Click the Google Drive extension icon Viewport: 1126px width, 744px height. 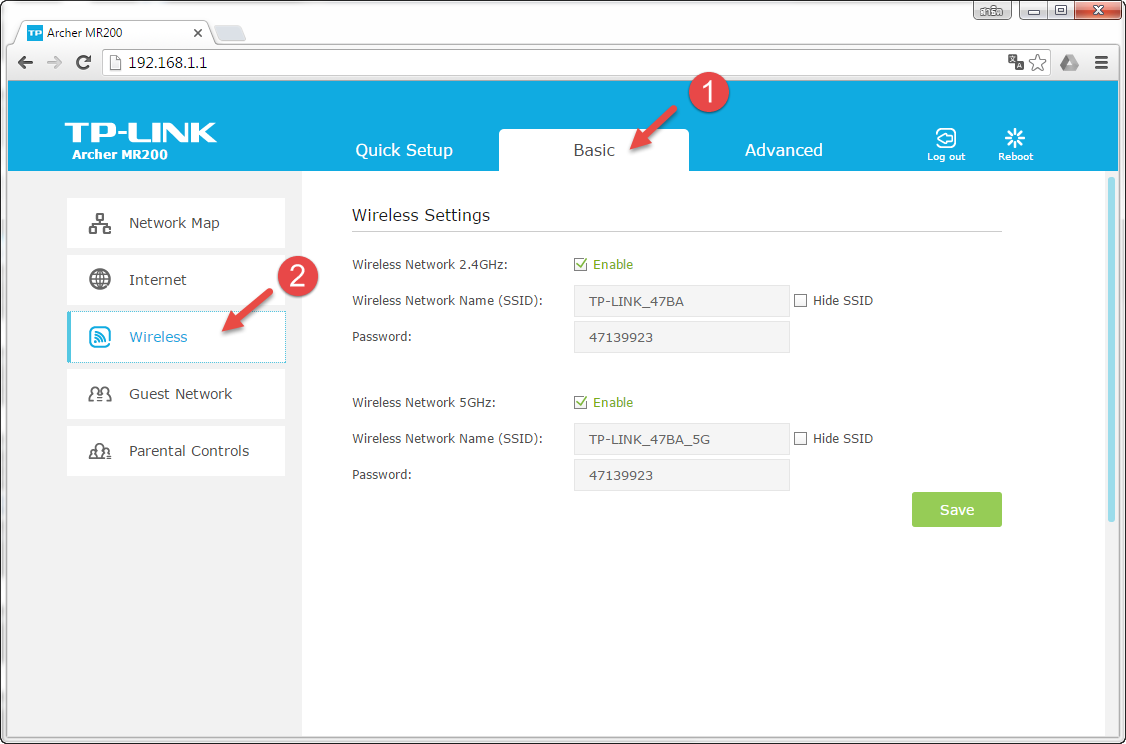(1069, 62)
